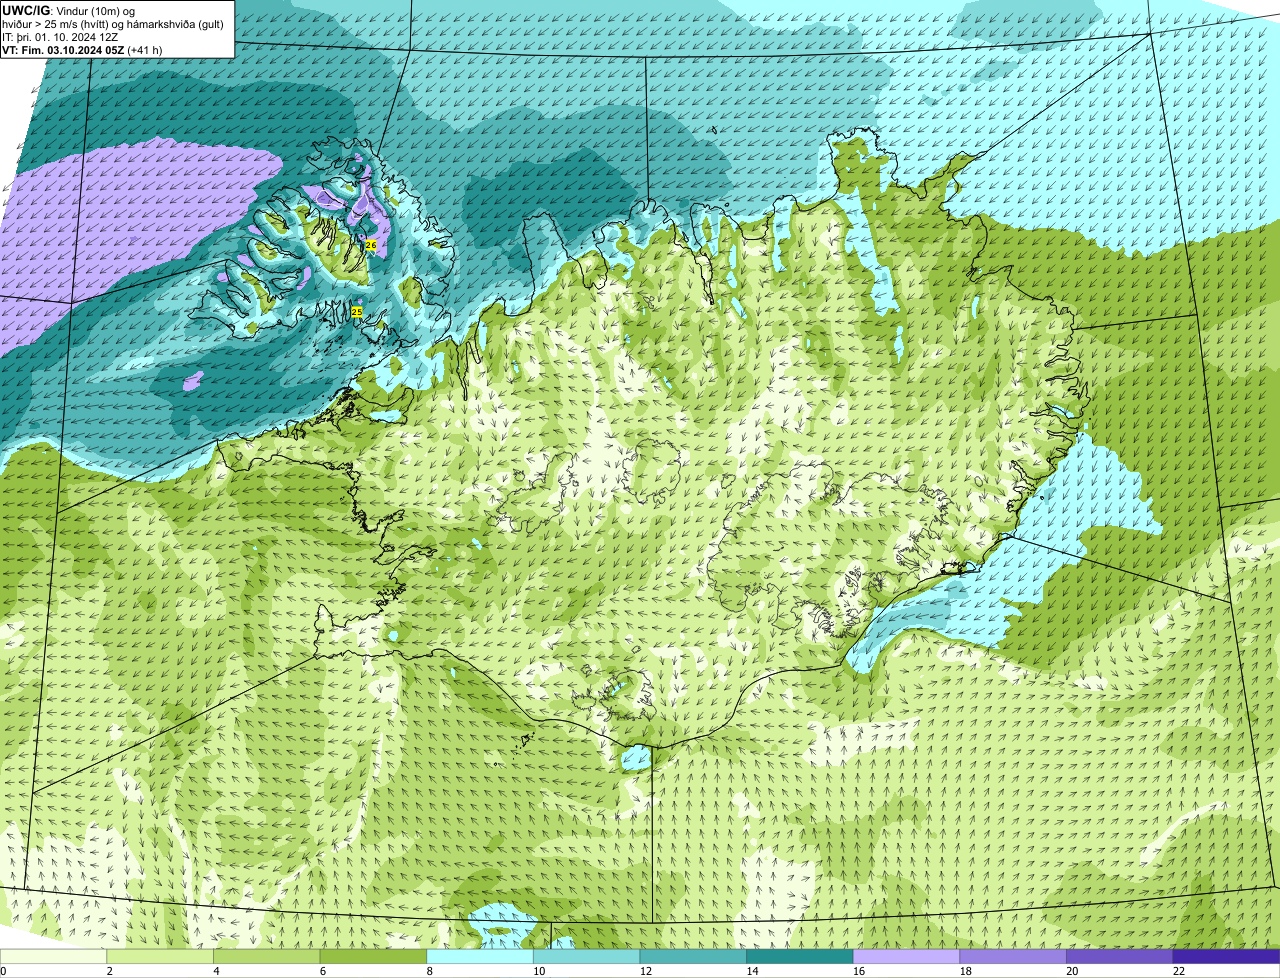Click the legend value 18

966,971
